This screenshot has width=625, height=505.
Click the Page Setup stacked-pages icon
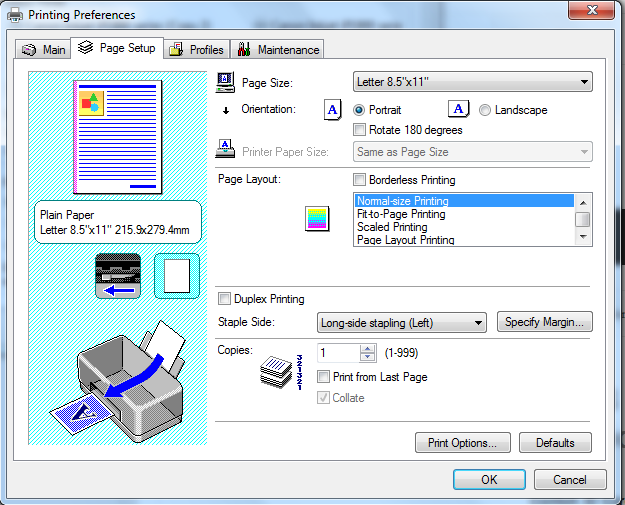tap(86, 47)
